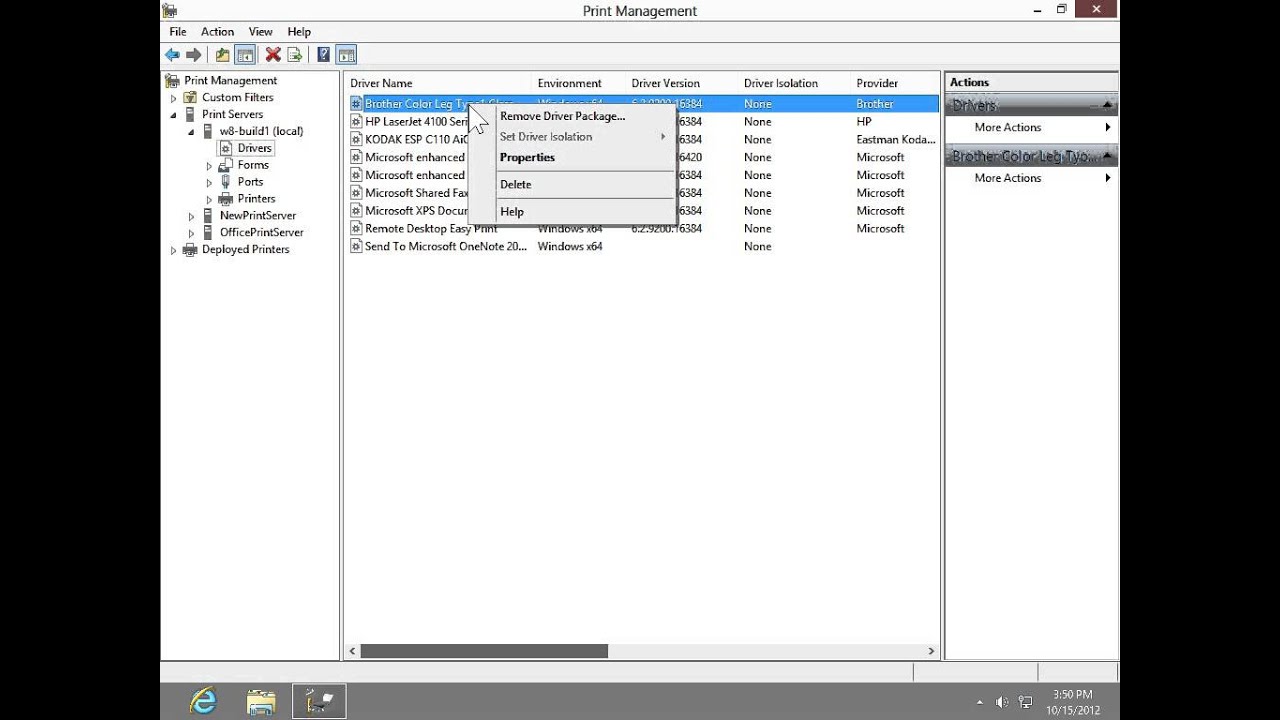Image resolution: width=1280 pixels, height=720 pixels.
Task: Click the KODAK ESP C110 driver row icon
Action: (x=356, y=140)
